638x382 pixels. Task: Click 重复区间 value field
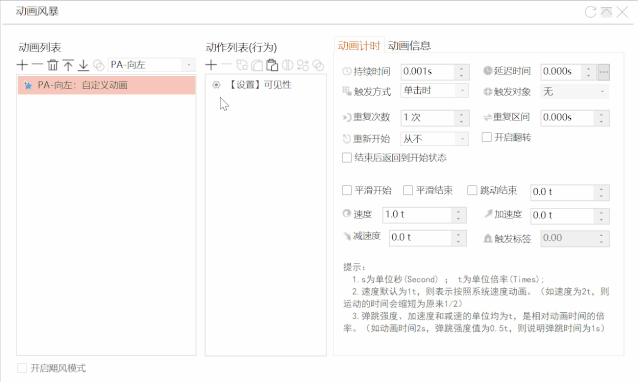(x=567, y=118)
